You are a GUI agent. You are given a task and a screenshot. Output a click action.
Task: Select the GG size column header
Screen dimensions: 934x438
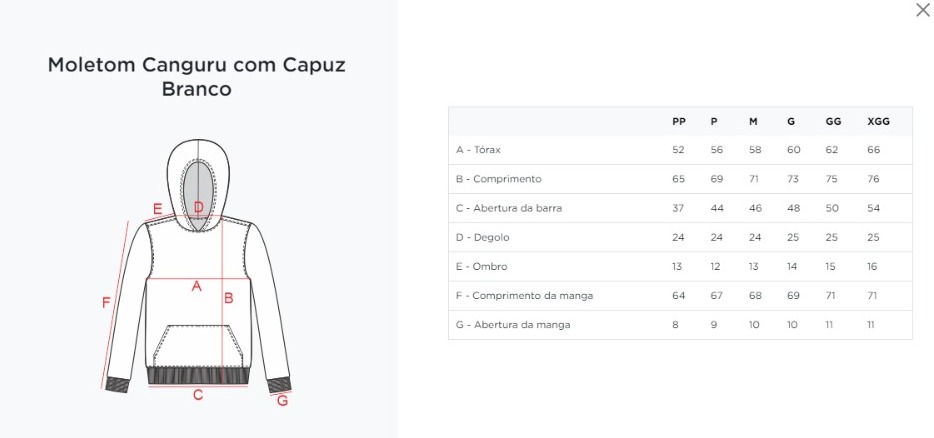833,121
